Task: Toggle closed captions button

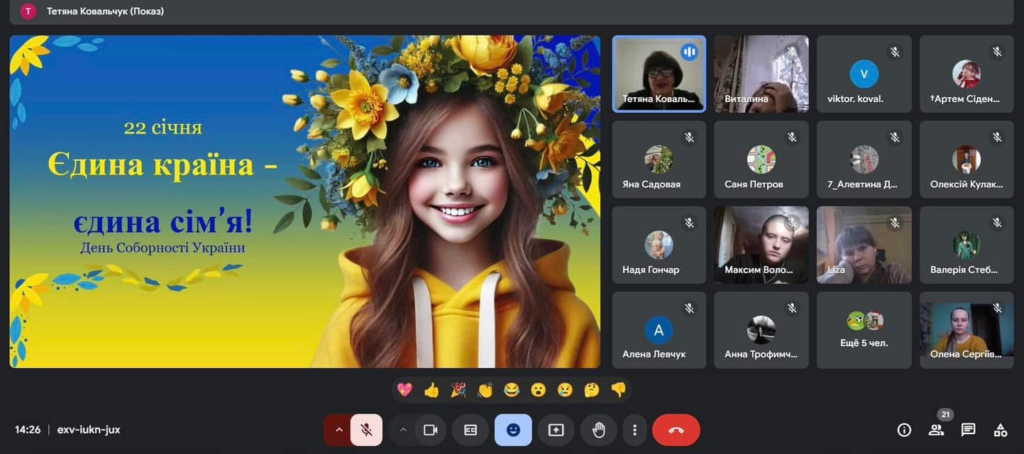Action: 470,430
